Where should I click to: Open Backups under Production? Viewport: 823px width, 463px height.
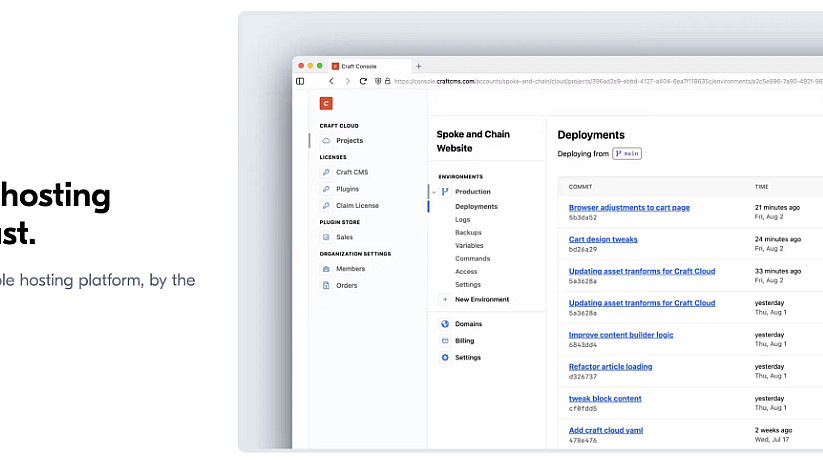pyautogui.click(x=468, y=233)
